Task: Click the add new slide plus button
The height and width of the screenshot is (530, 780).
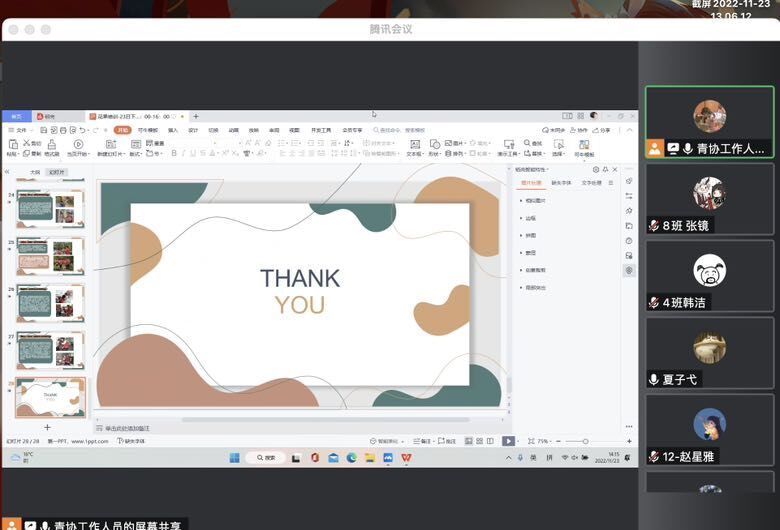Action: pos(47,427)
